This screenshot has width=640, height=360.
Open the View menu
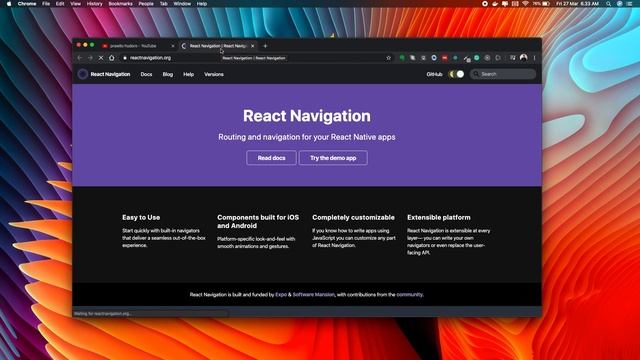(x=76, y=4)
